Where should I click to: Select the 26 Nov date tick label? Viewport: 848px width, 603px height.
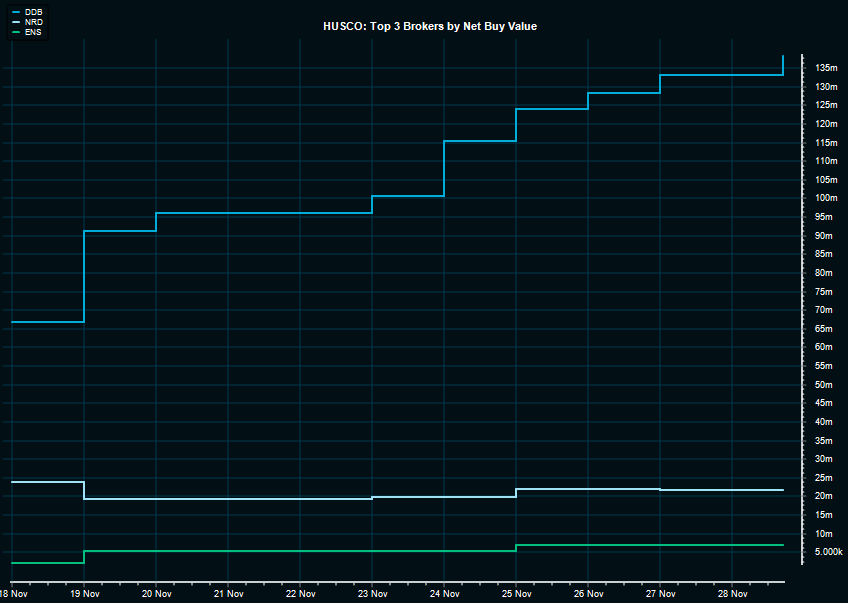pyautogui.click(x=588, y=594)
